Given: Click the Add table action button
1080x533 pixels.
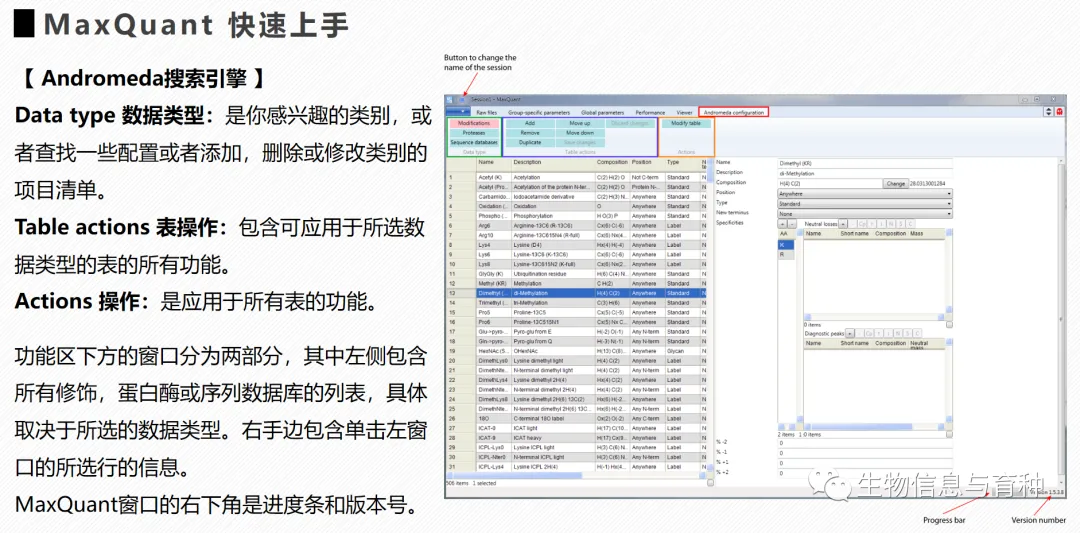Looking at the screenshot, I should [530, 123].
